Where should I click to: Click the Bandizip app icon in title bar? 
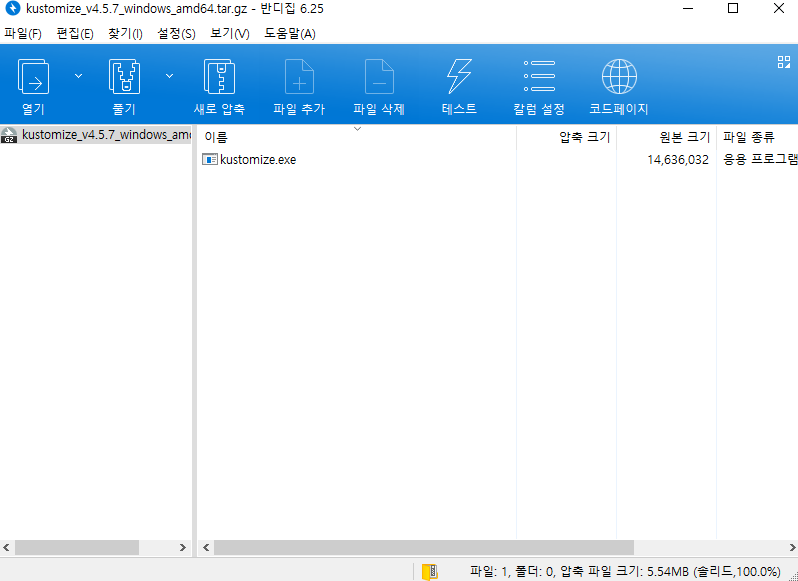click(x=12, y=9)
